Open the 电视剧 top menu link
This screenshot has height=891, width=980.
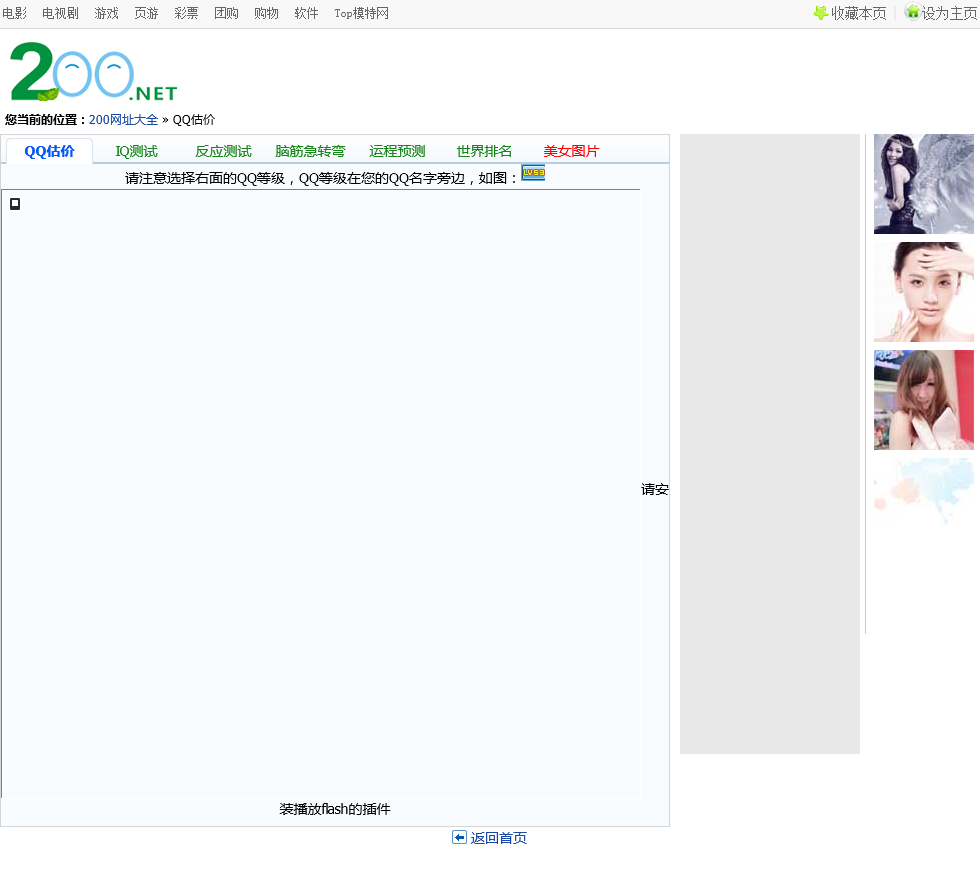[61, 13]
